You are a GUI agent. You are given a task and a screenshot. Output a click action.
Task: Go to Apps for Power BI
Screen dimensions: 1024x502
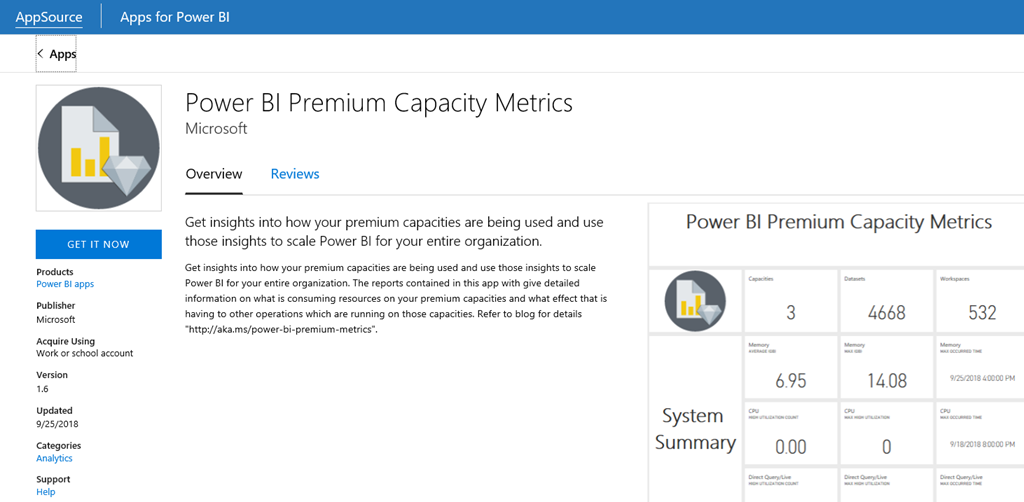tap(175, 17)
